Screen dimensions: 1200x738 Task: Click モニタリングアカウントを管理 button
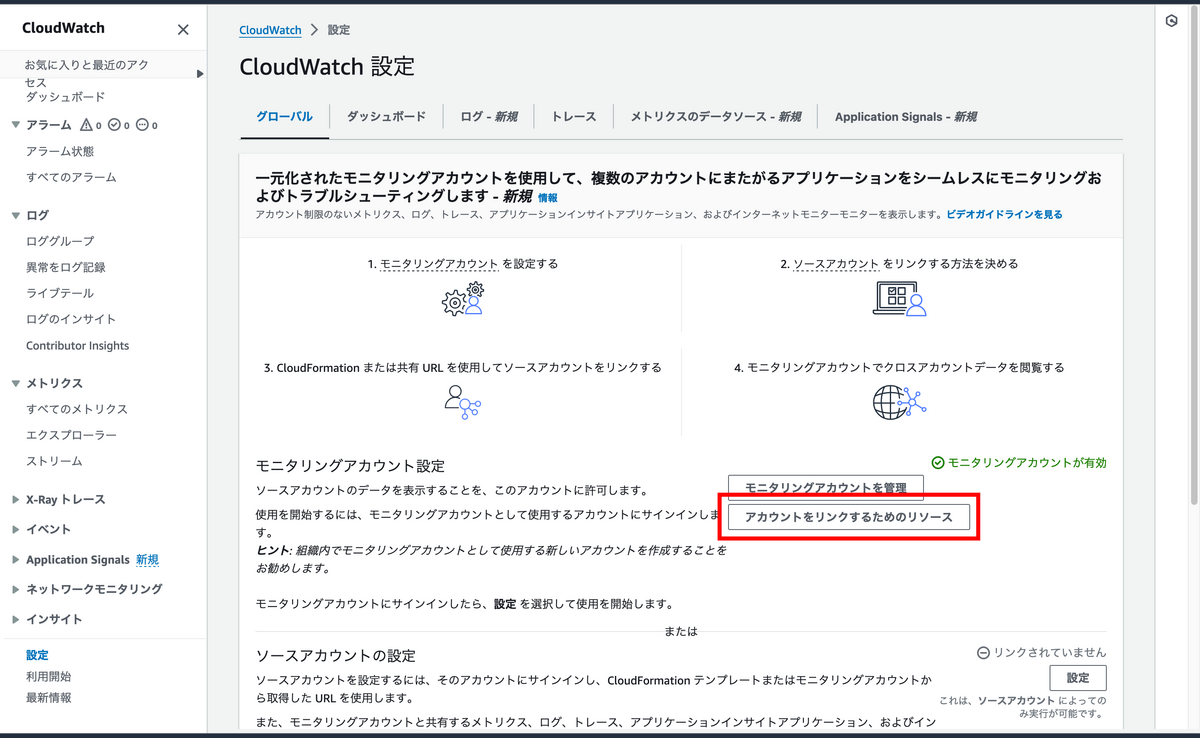[x=825, y=487]
